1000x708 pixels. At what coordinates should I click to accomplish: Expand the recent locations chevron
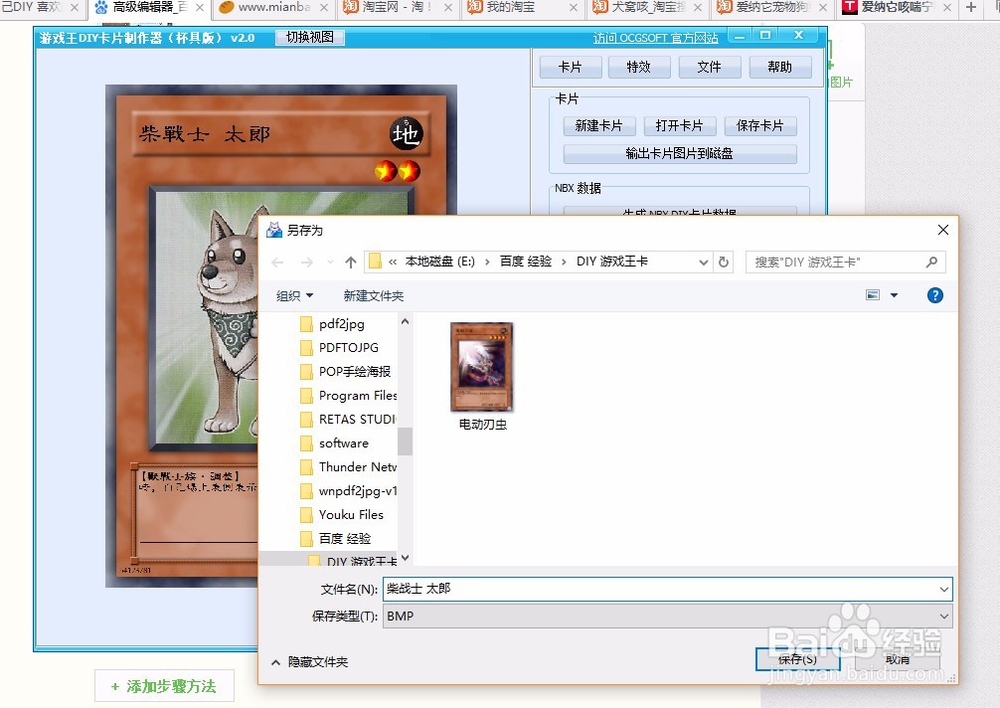pos(330,262)
